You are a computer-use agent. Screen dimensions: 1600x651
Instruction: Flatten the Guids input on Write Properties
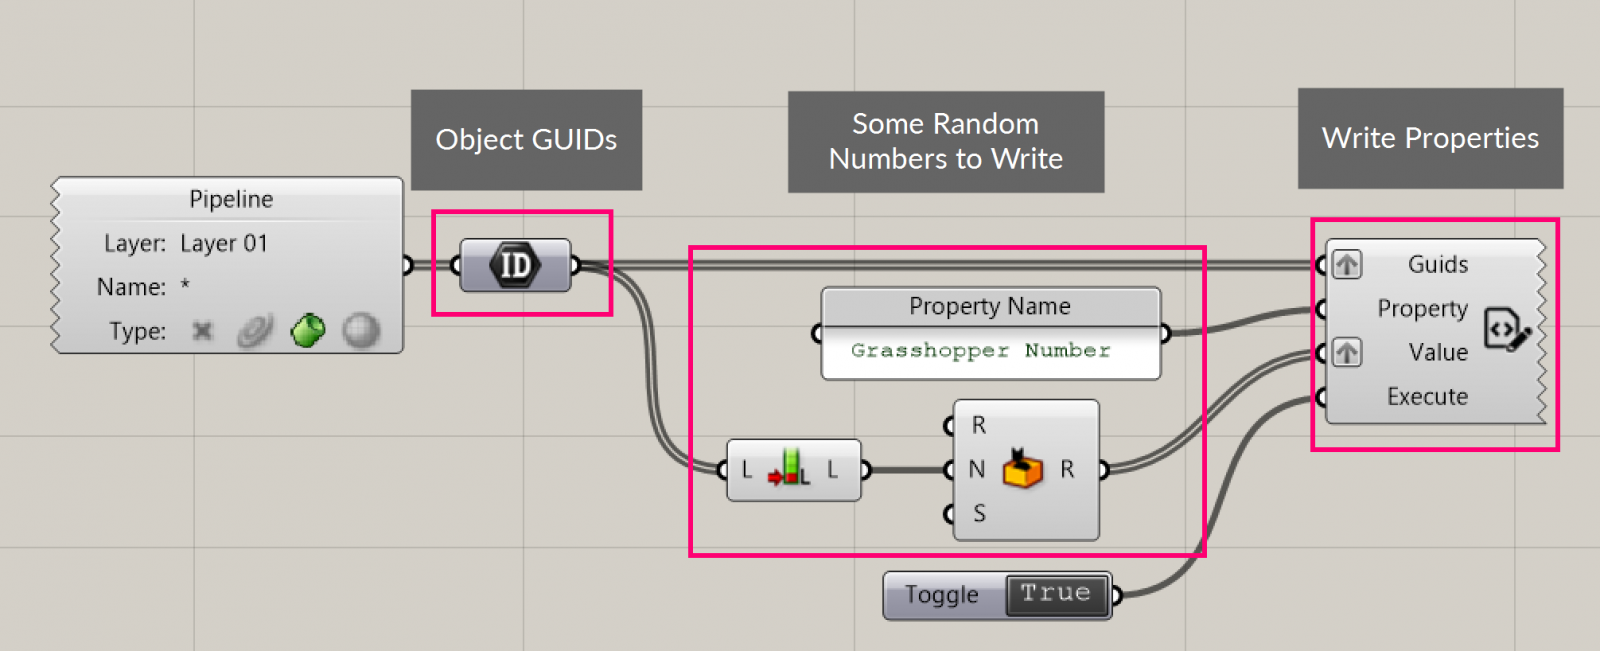click(1346, 264)
